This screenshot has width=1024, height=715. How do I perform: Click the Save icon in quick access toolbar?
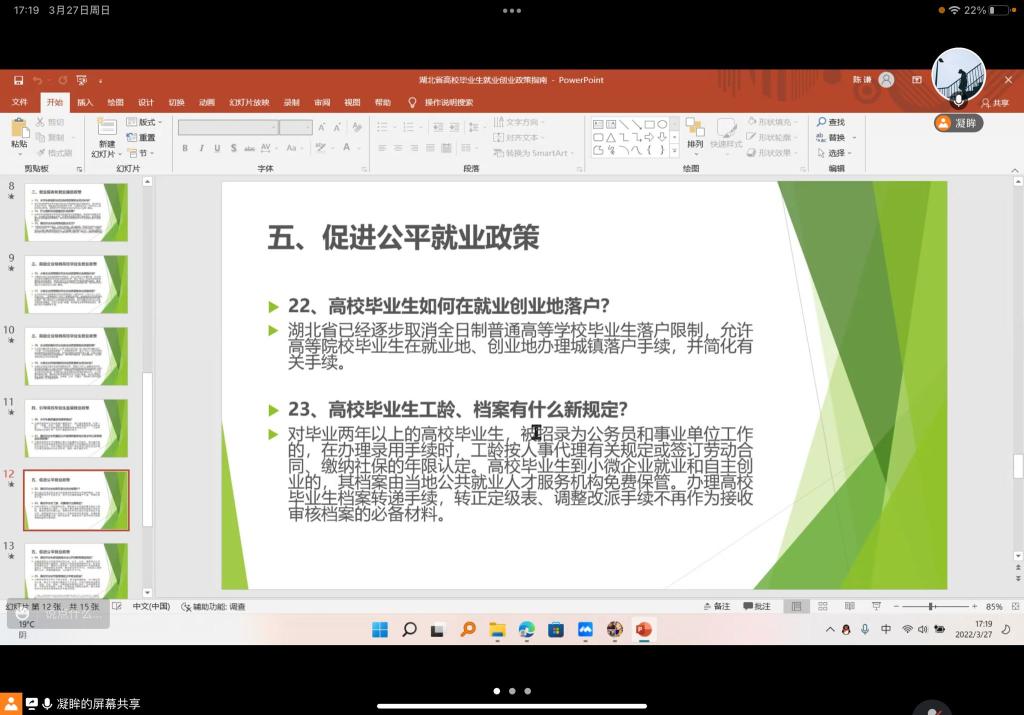point(18,80)
